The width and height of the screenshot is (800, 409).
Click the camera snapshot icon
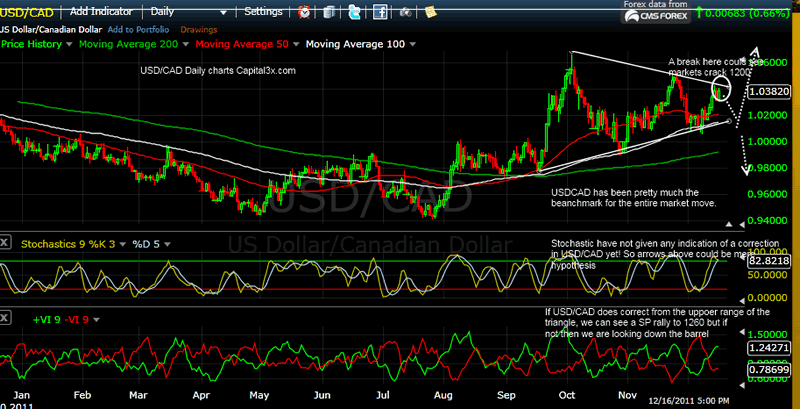click(x=407, y=12)
